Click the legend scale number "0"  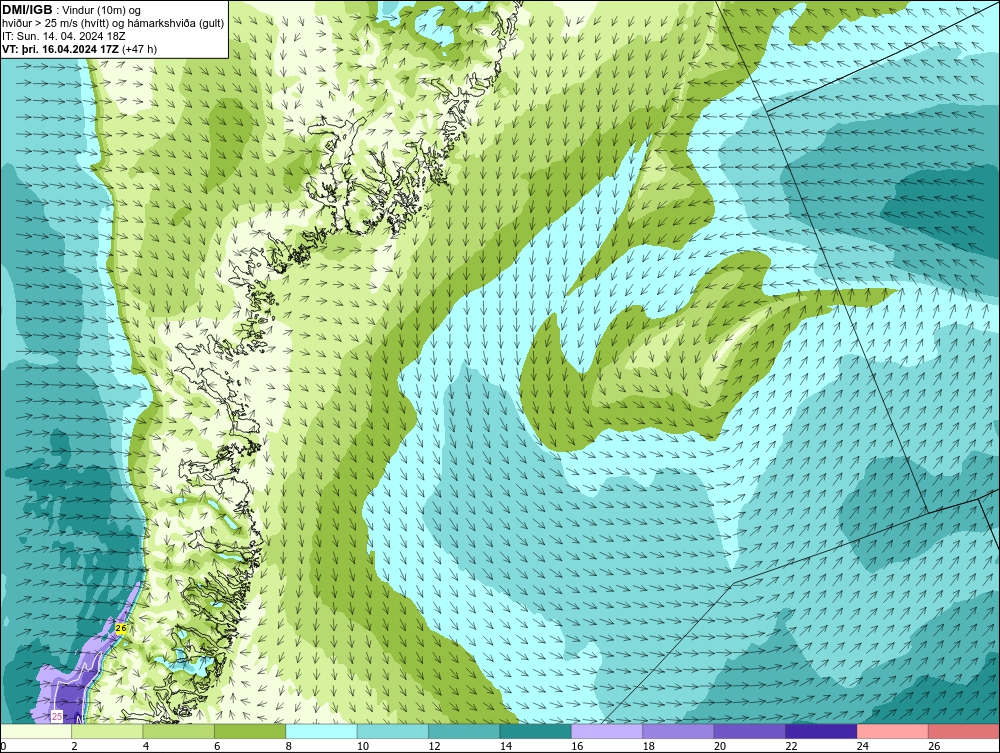3,746
